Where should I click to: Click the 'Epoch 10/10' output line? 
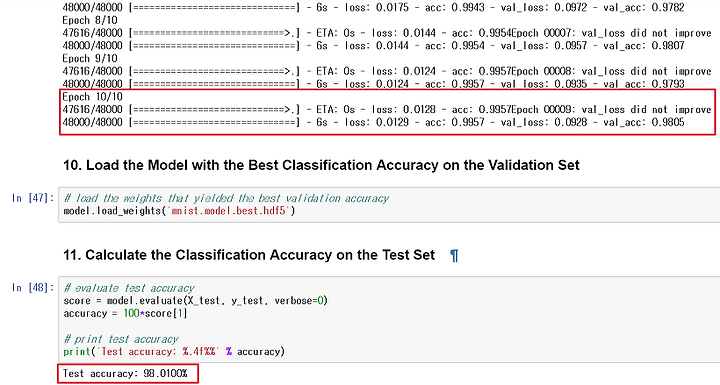coord(92,96)
